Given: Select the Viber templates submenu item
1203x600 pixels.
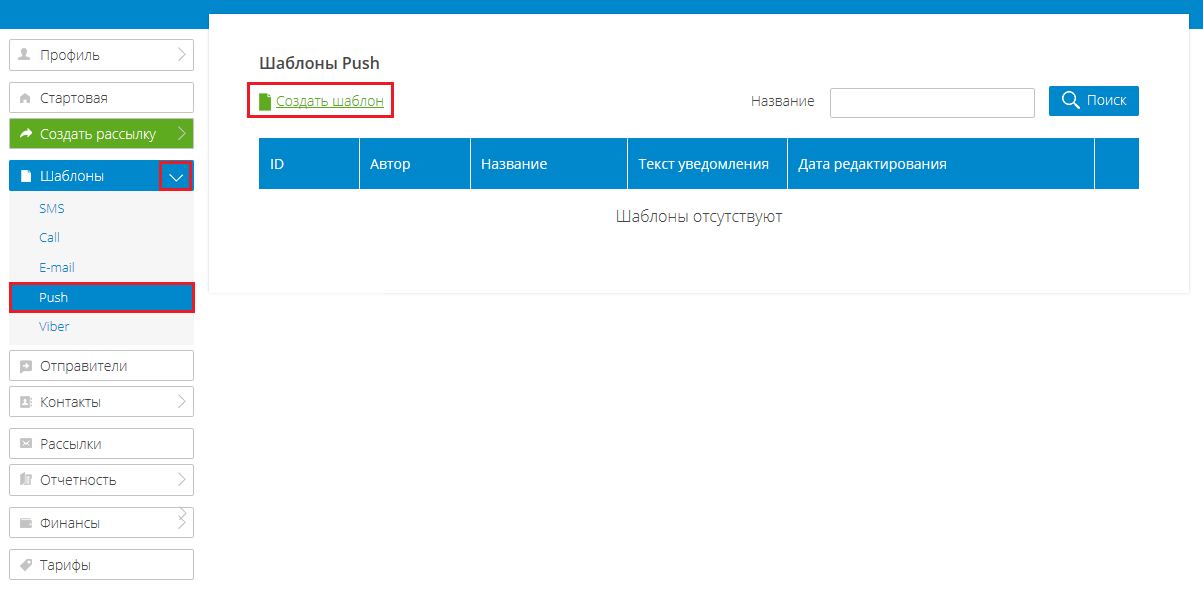Looking at the screenshot, I should pos(54,326).
